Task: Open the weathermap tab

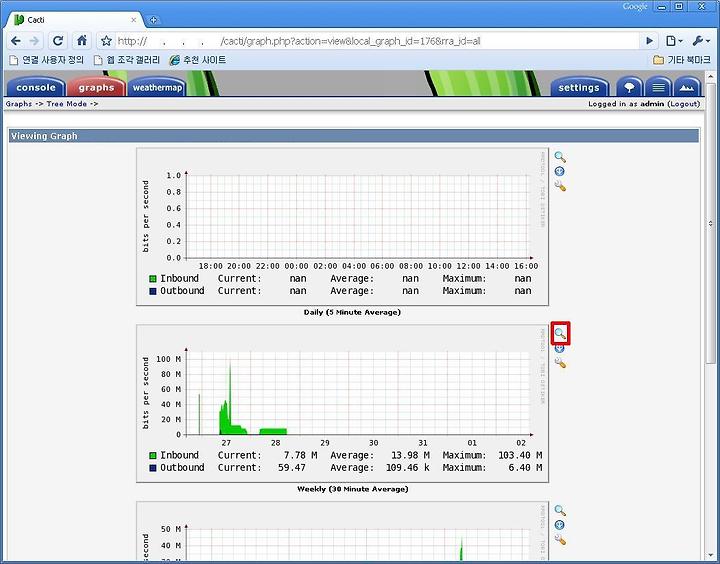Action: point(157,87)
